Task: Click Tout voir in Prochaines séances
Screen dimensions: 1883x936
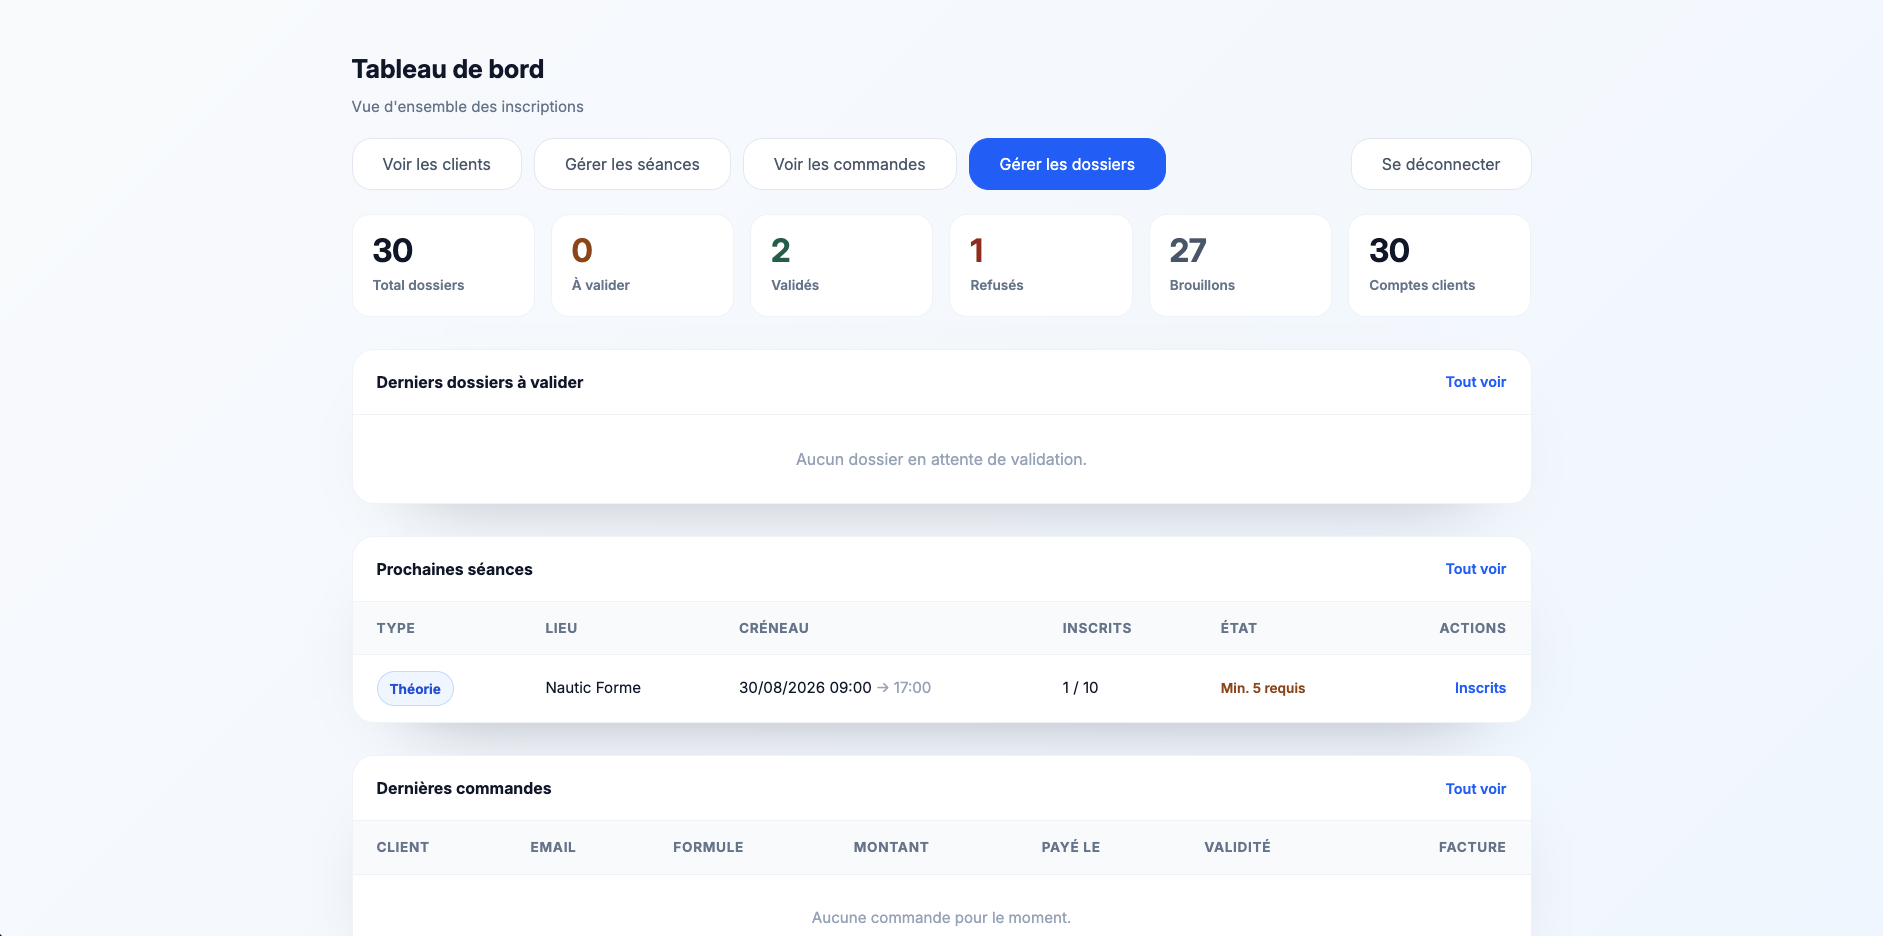Action: pos(1475,569)
